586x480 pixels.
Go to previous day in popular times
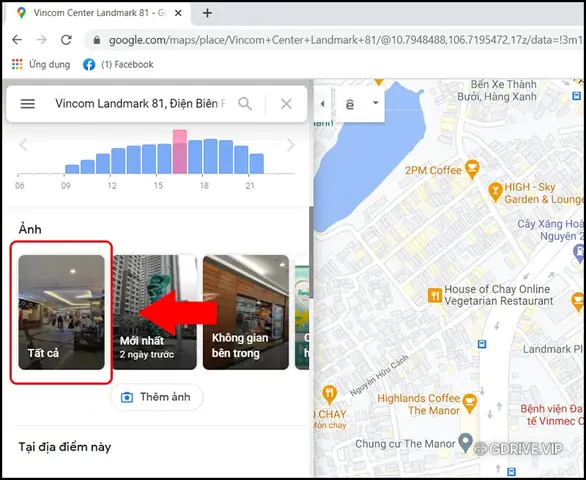(24, 144)
